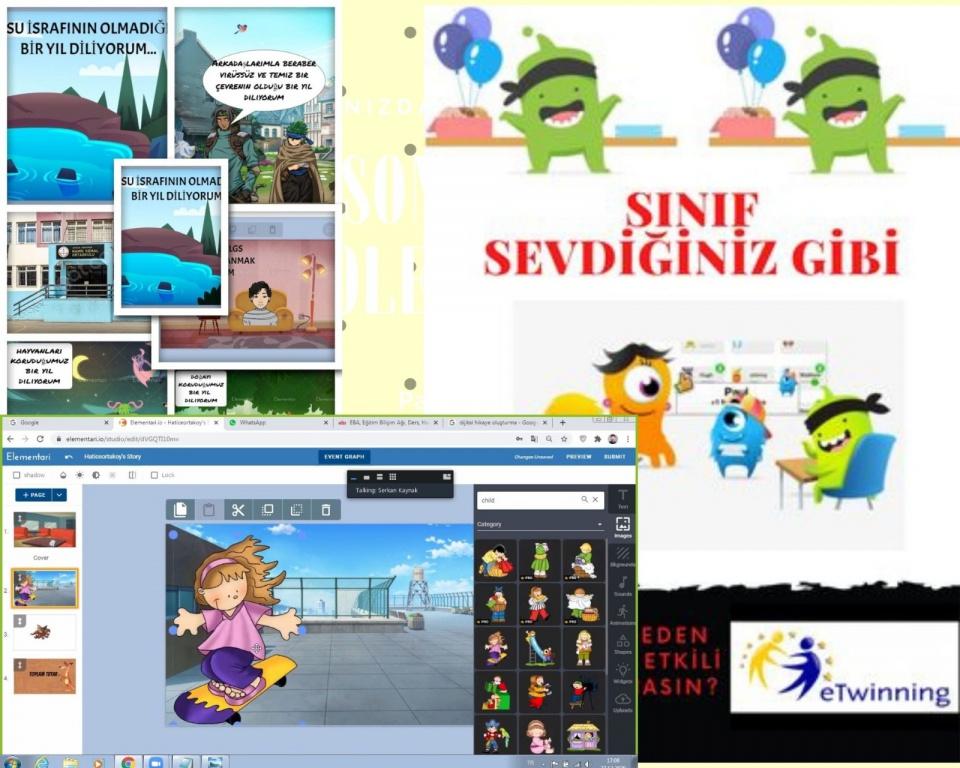Screen dimensions: 960x768
Task: Choose the purple playhouse image
Action: pyautogui.click(x=583, y=736)
